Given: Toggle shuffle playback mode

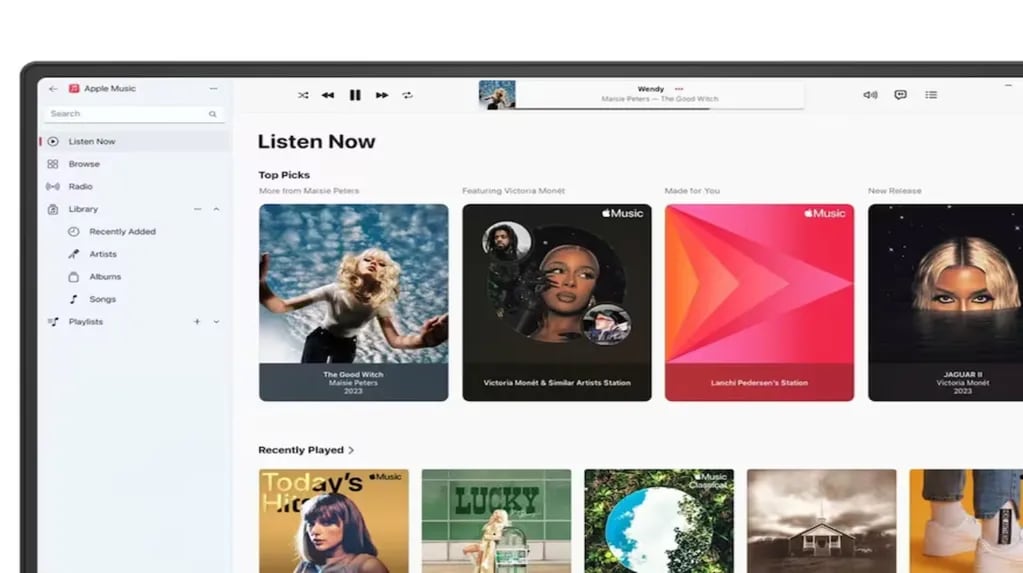Looking at the screenshot, I should [303, 95].
